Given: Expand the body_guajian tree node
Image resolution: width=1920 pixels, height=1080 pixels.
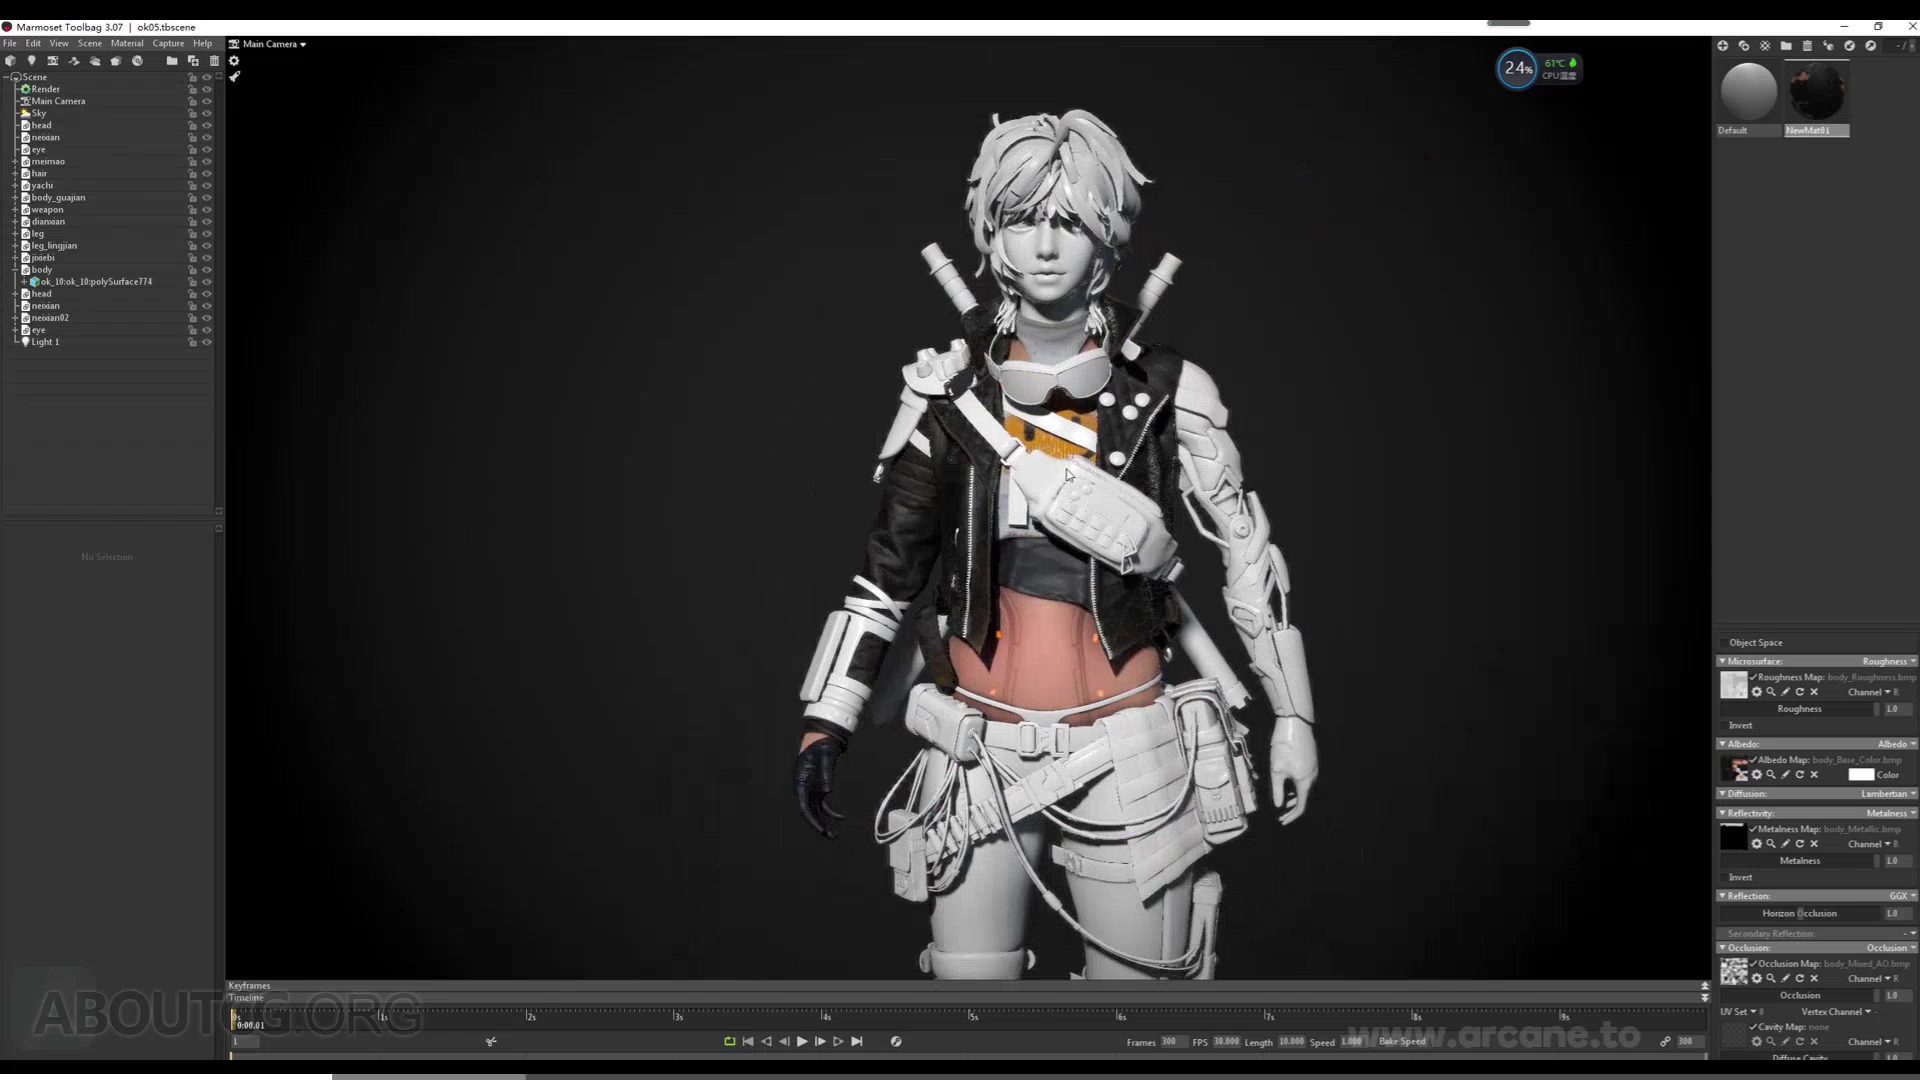Looking at the screenshot, I should tap(15, 198).
